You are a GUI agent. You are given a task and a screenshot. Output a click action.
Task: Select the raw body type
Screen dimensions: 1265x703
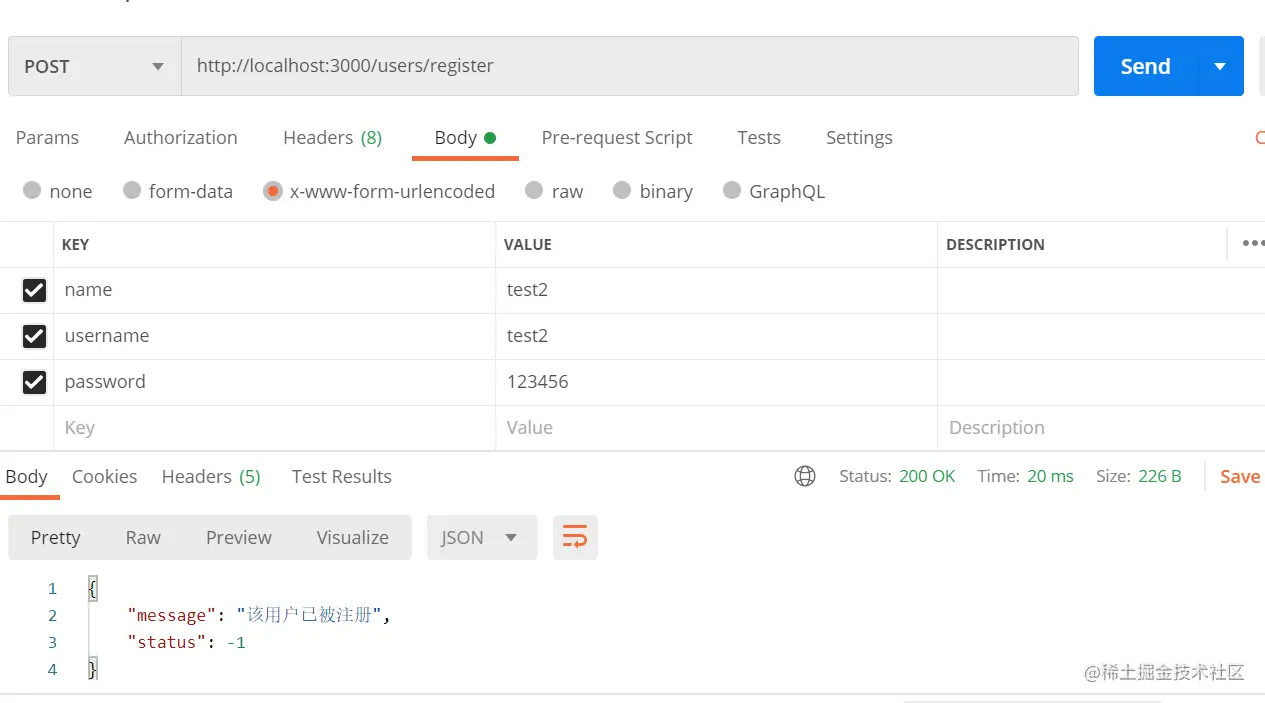tap(554, 191)
